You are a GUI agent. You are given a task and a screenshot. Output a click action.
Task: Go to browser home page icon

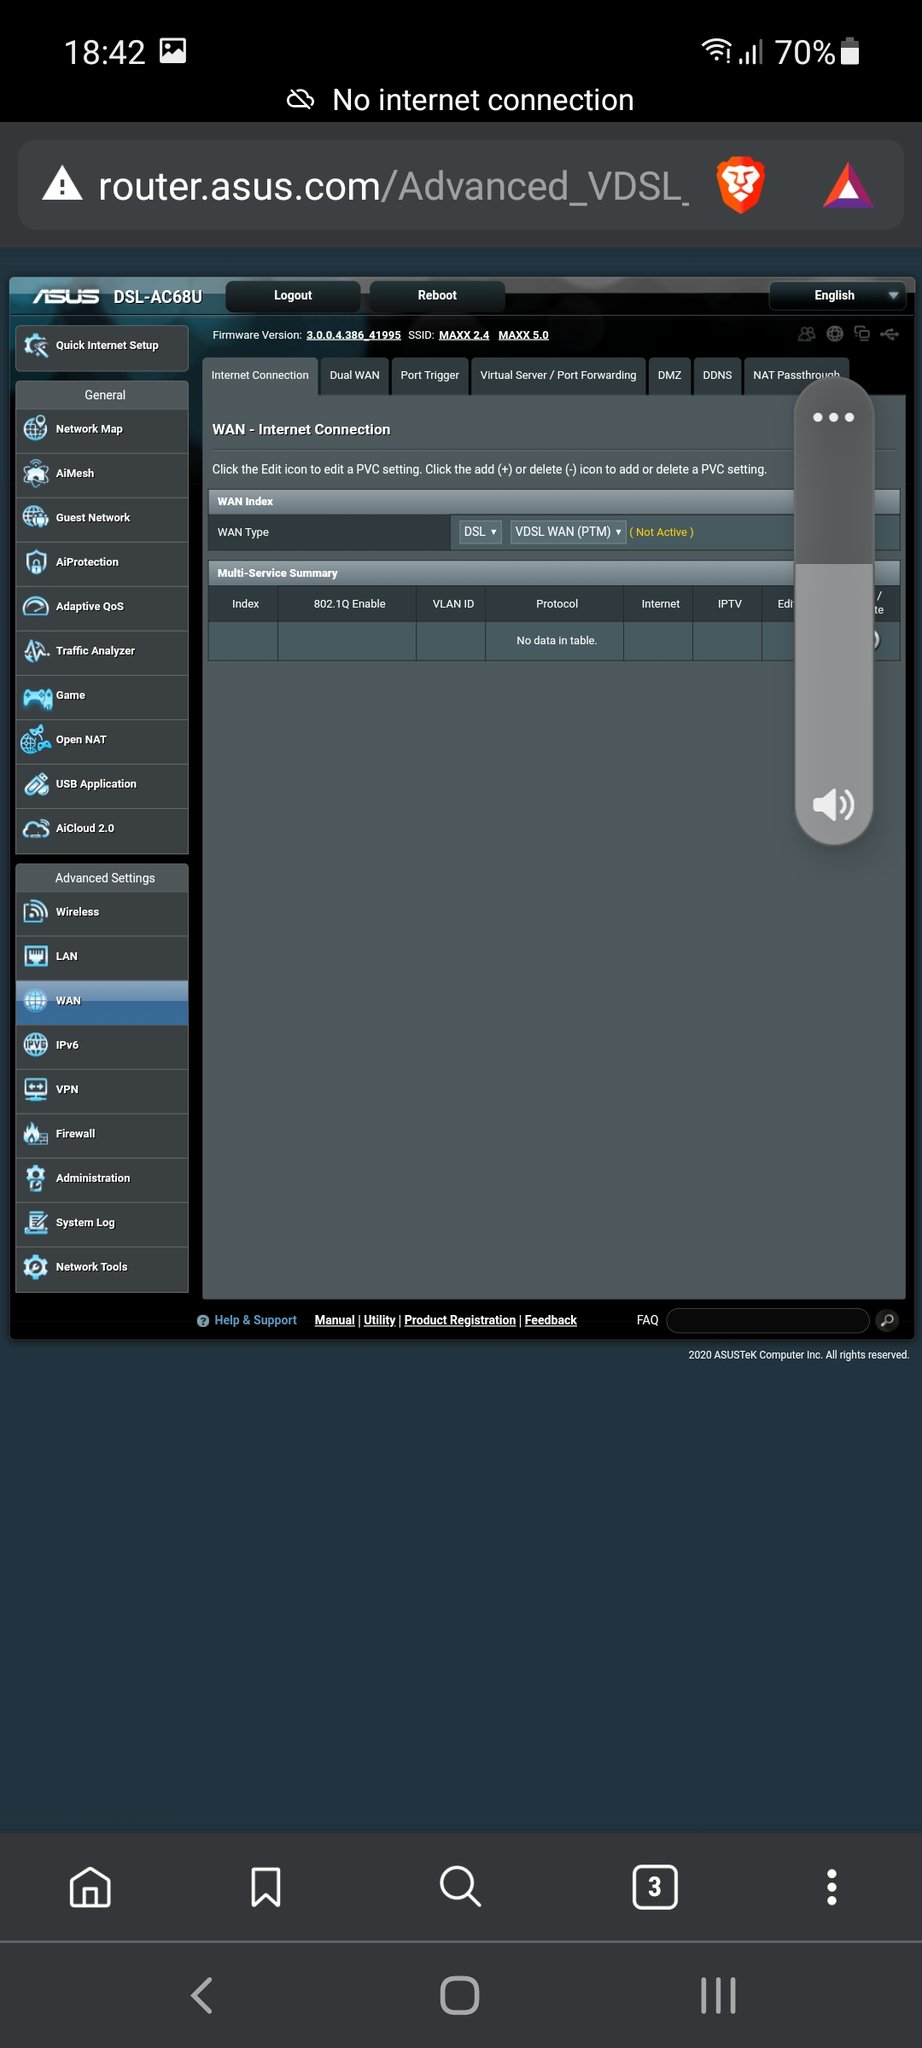coord(90,1887)
